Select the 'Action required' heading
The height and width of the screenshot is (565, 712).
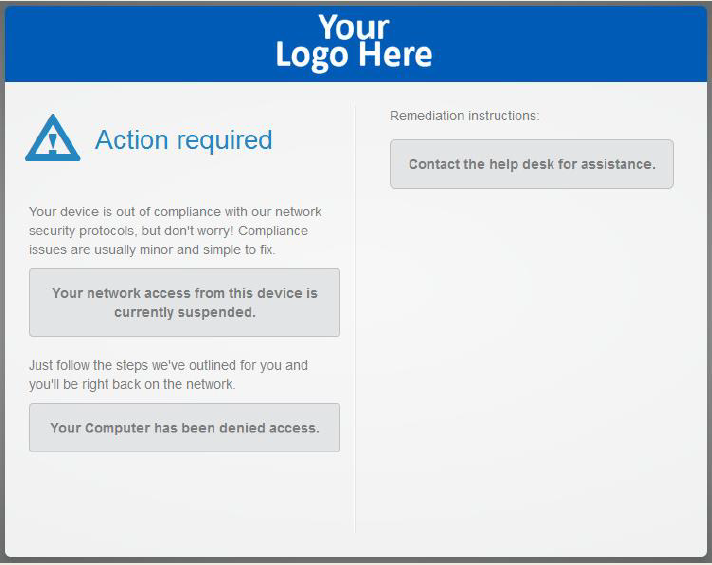[183, 140]
